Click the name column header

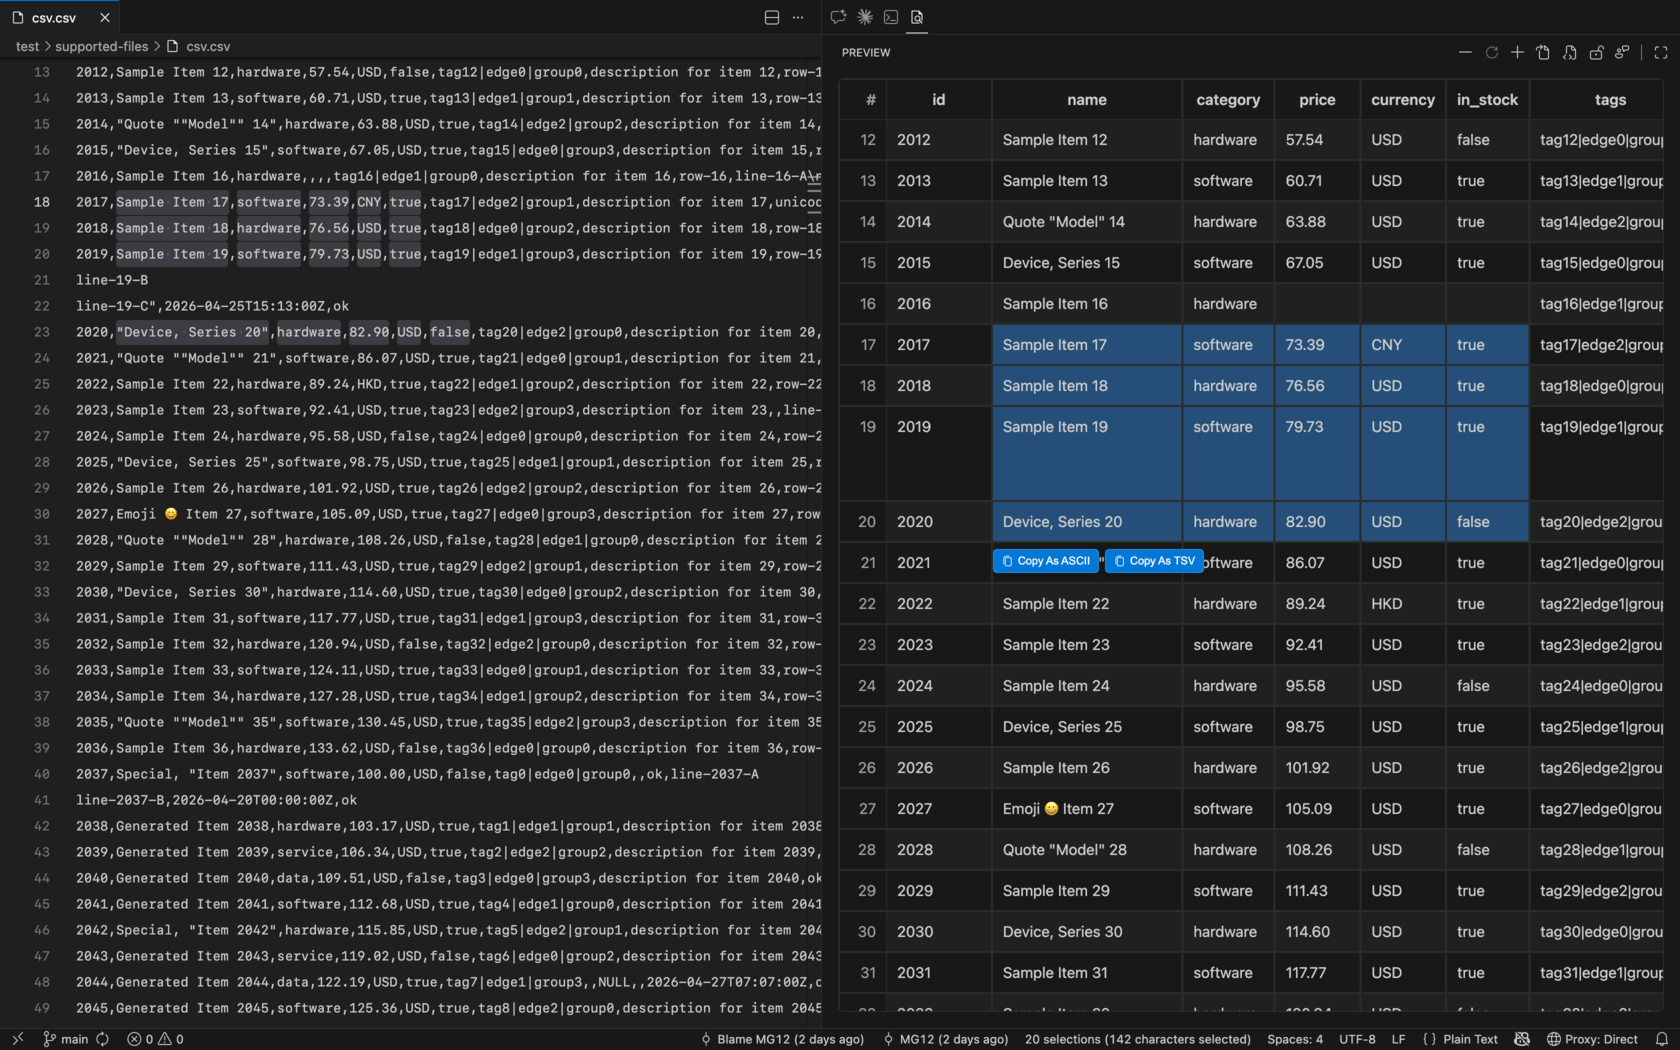point(1087,99)
